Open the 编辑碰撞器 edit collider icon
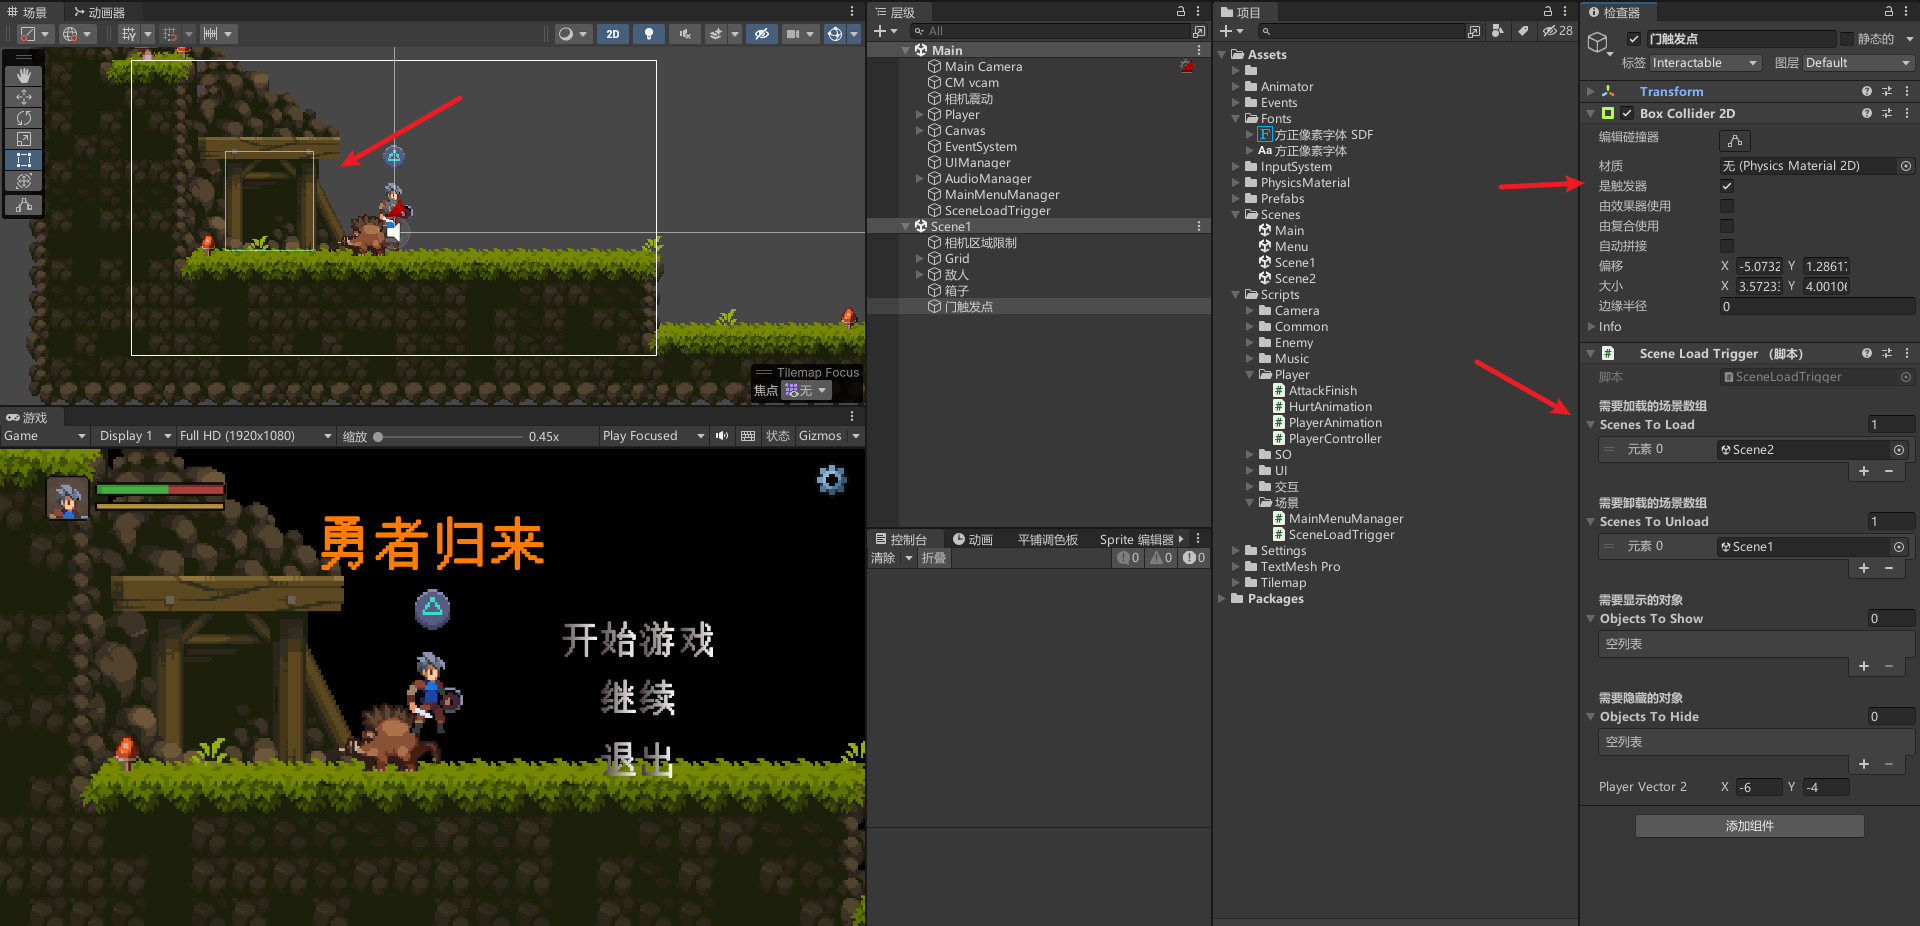This screenshot has width=1920, height=926. click(x=1735, y=140)
